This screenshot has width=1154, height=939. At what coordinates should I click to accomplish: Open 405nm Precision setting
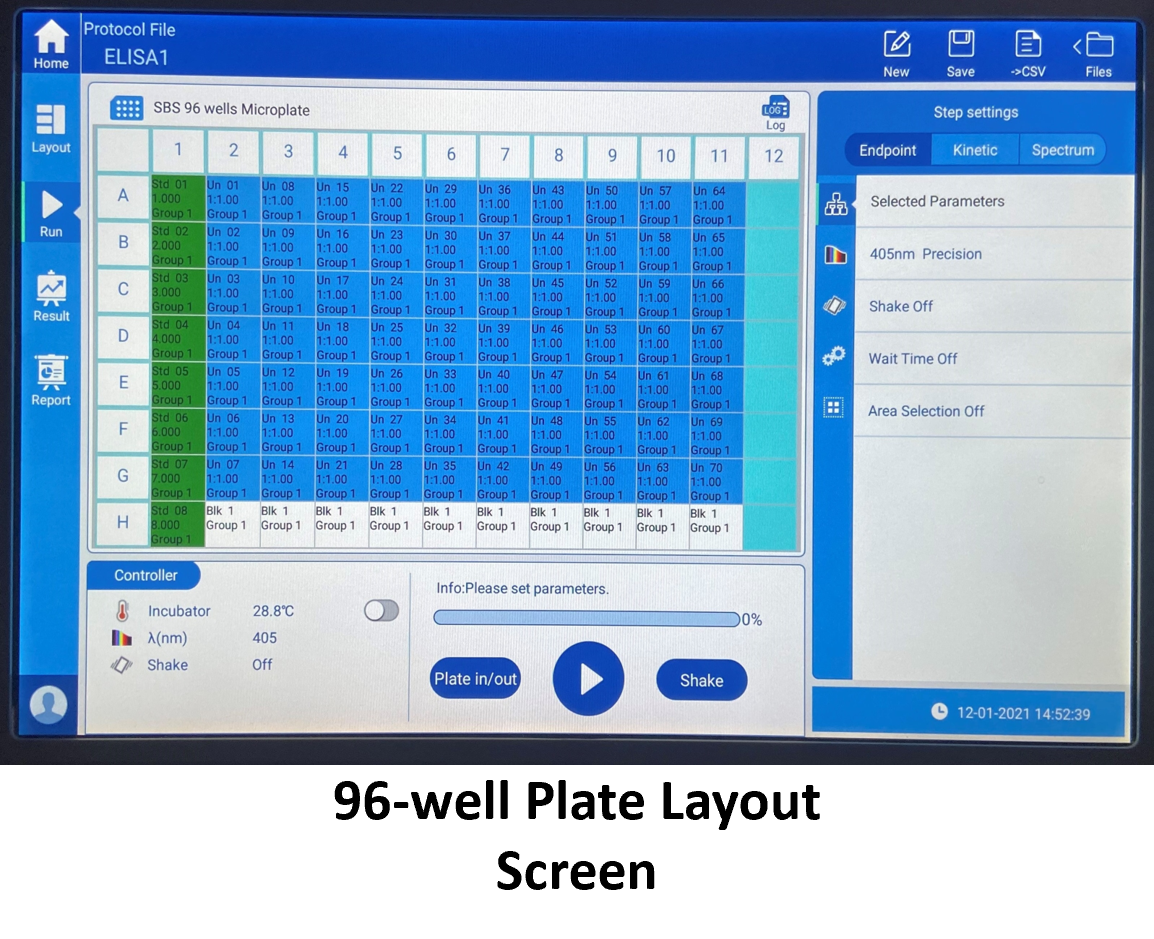pyautogui.click(x=994, y=254)
